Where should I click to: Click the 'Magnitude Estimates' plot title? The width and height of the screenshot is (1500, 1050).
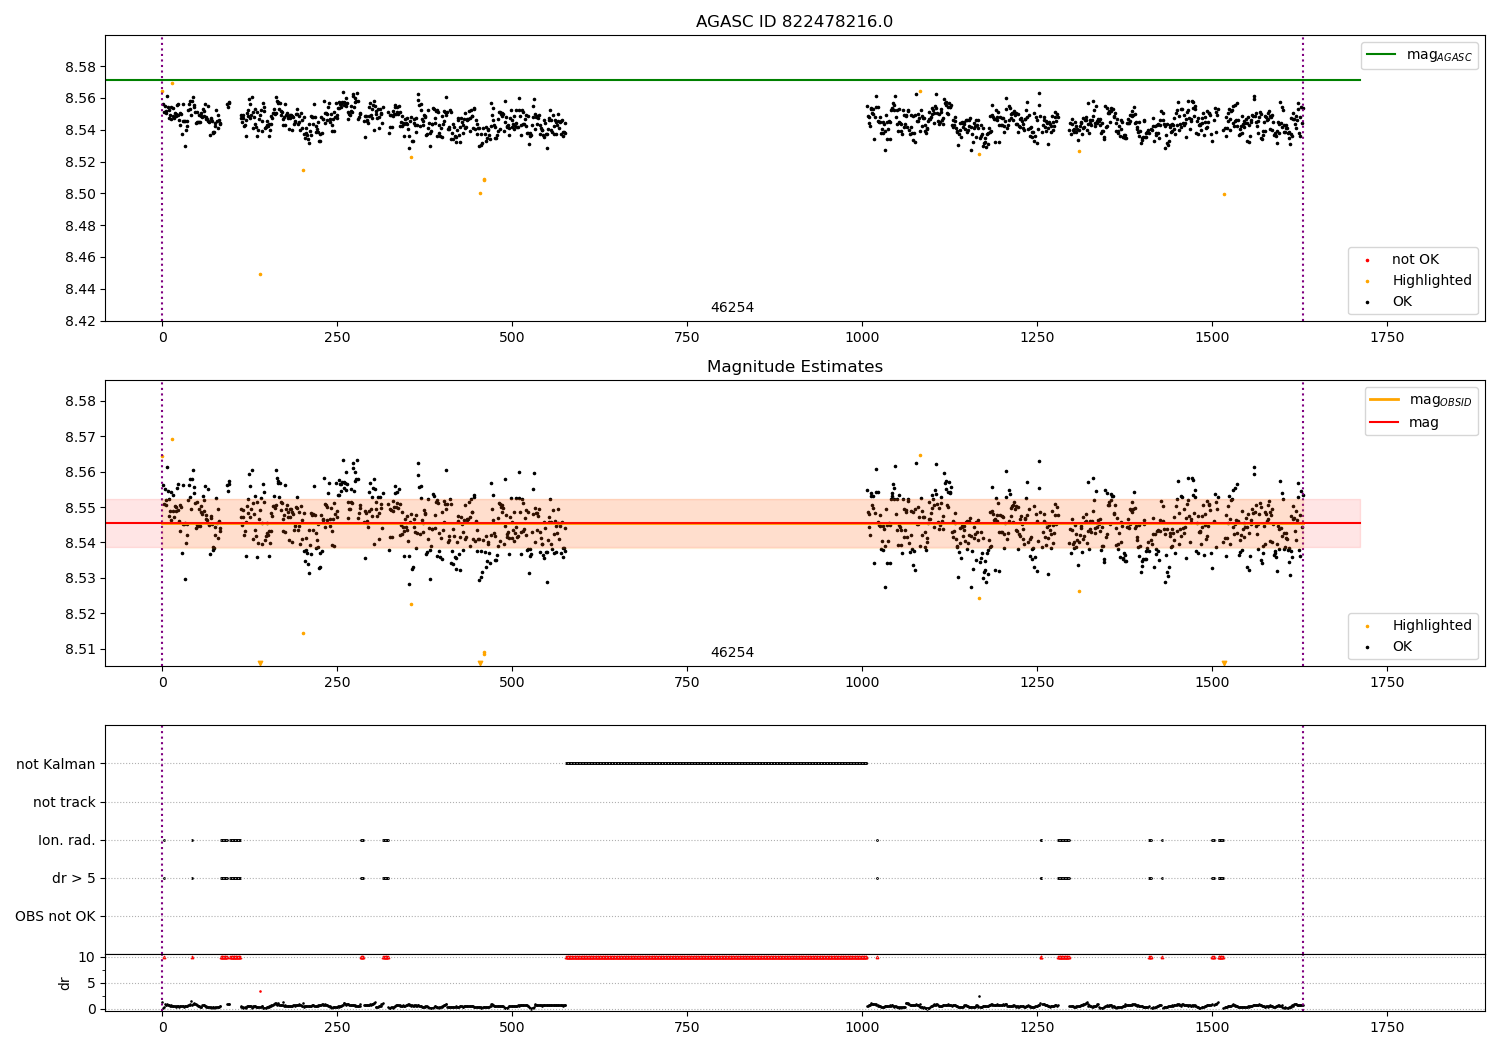794,367
